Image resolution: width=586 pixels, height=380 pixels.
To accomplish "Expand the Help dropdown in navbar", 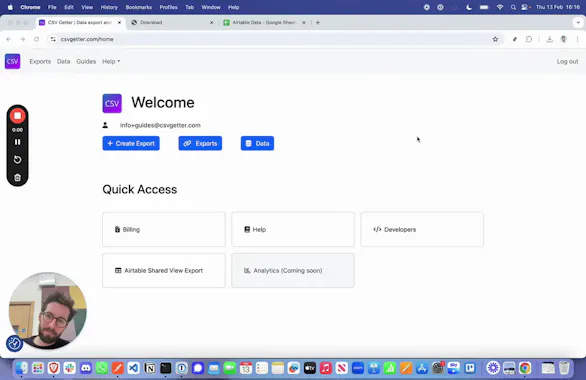I will tap(111, 61).
